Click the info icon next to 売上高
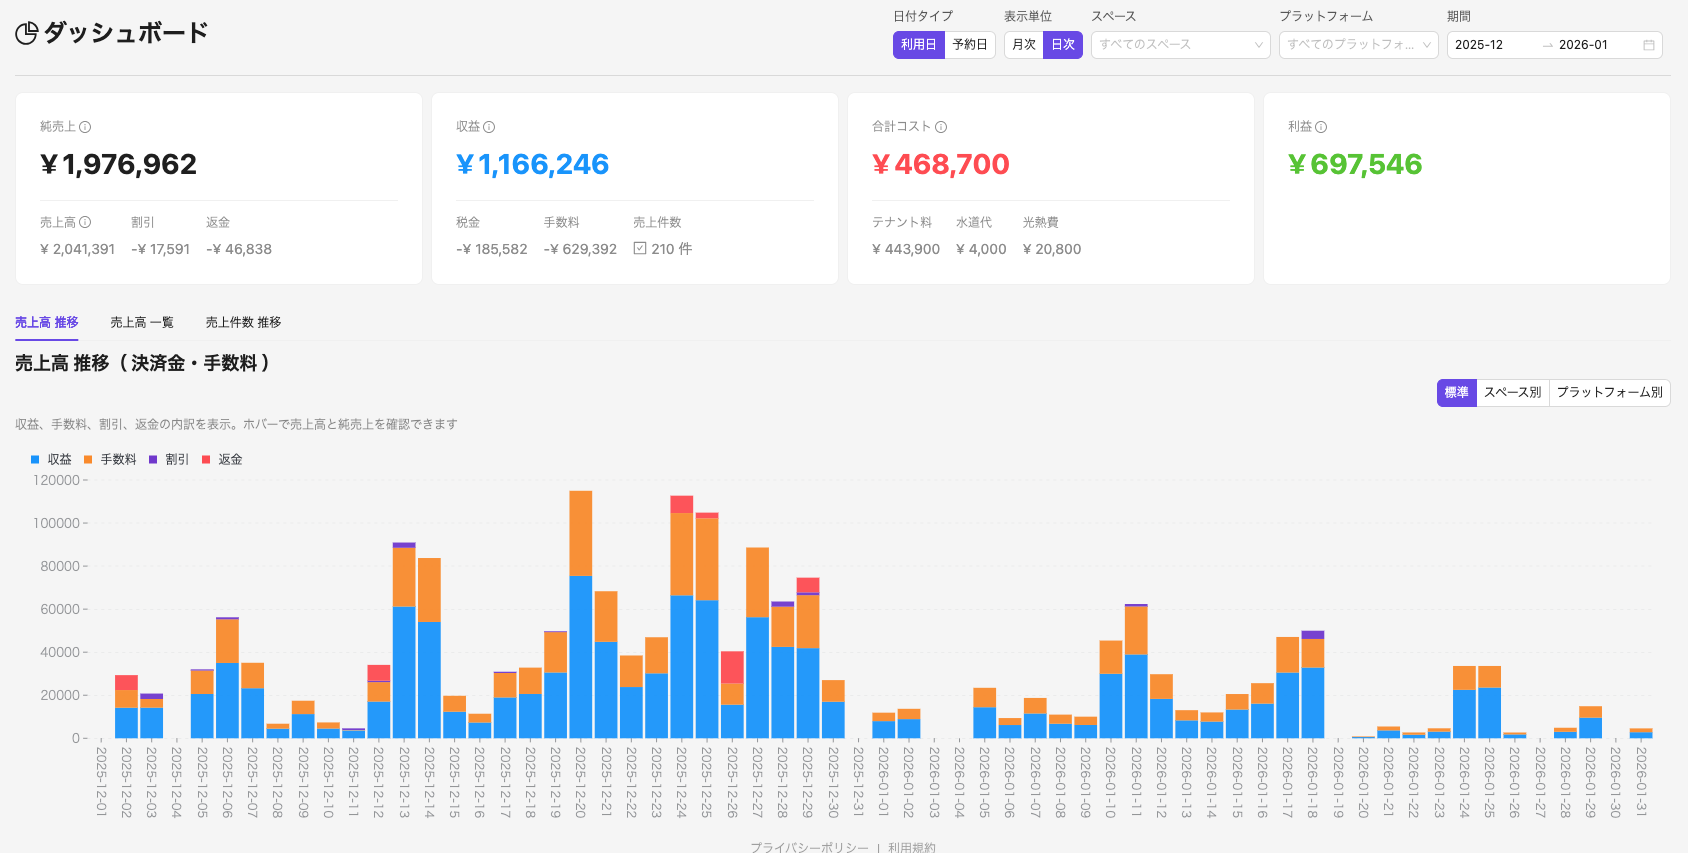This screenshot has height=853, width=1688. click(85, 223)
